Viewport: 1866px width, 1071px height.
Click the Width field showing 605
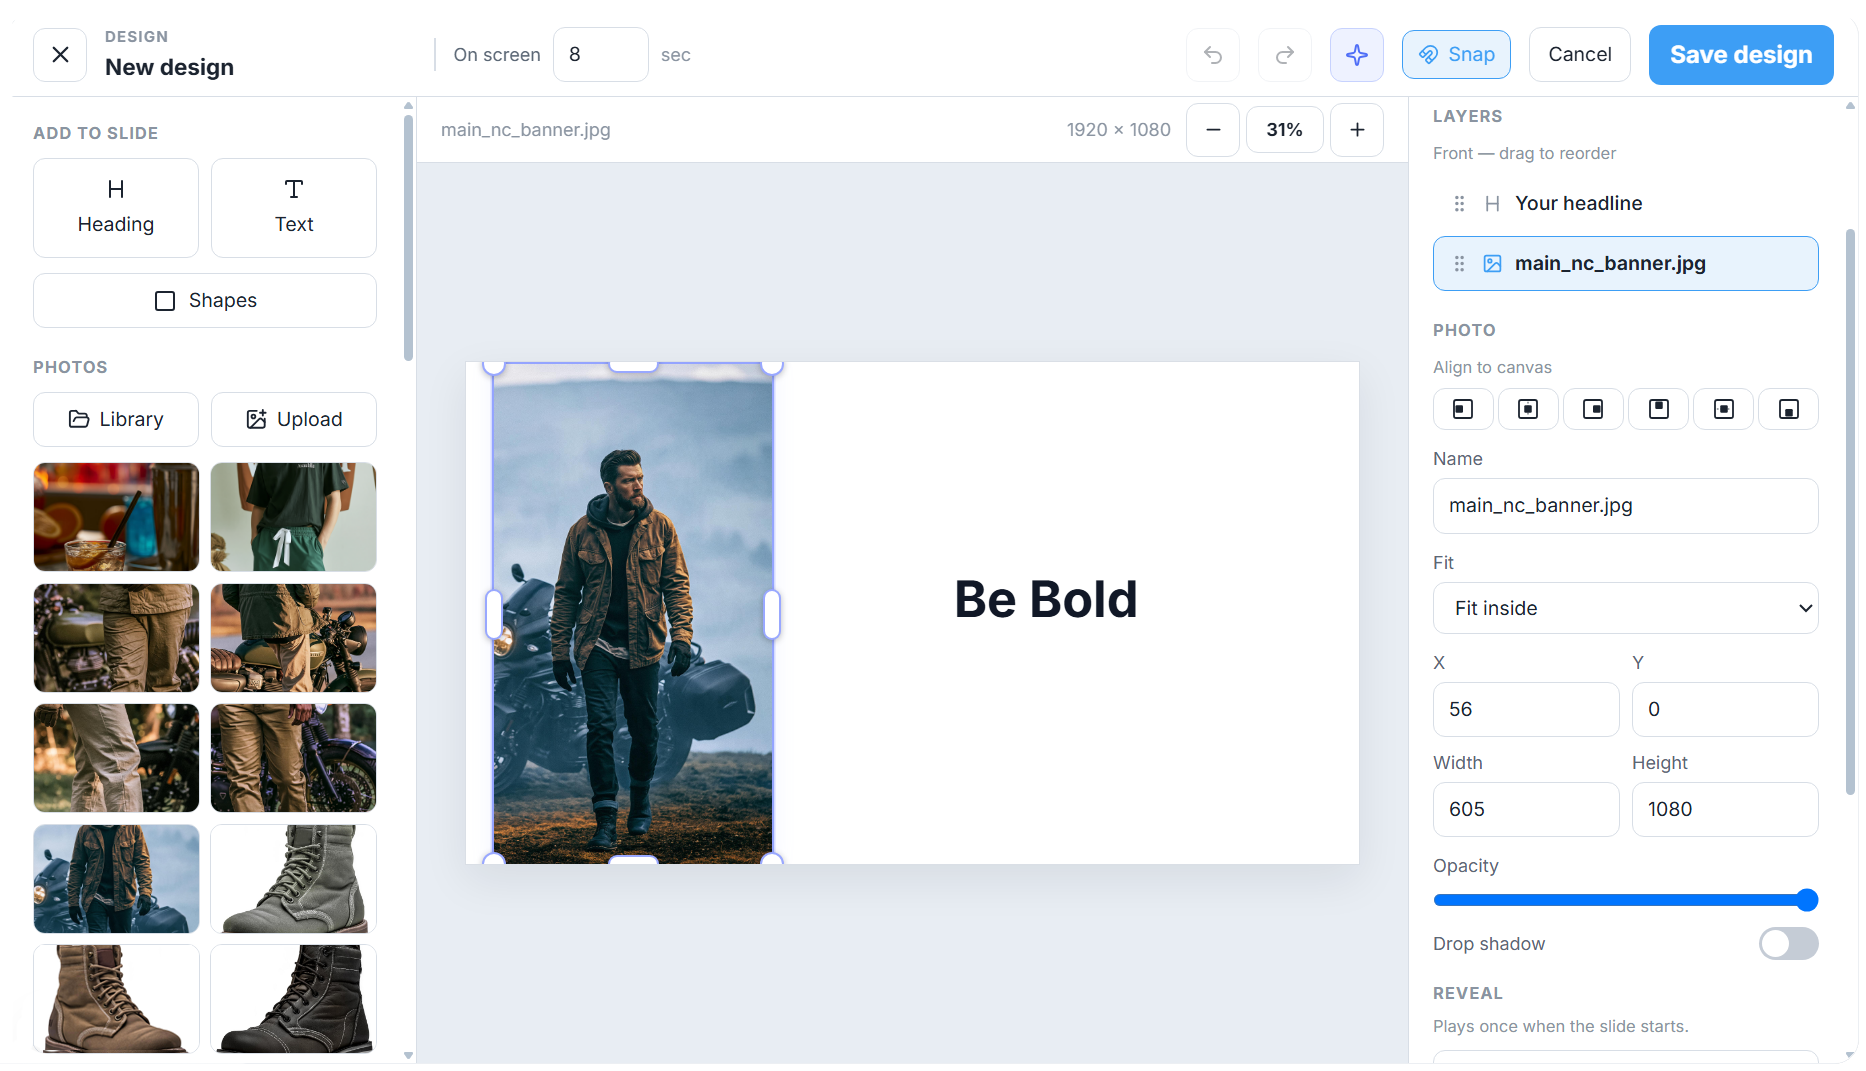click(1525, 809)
